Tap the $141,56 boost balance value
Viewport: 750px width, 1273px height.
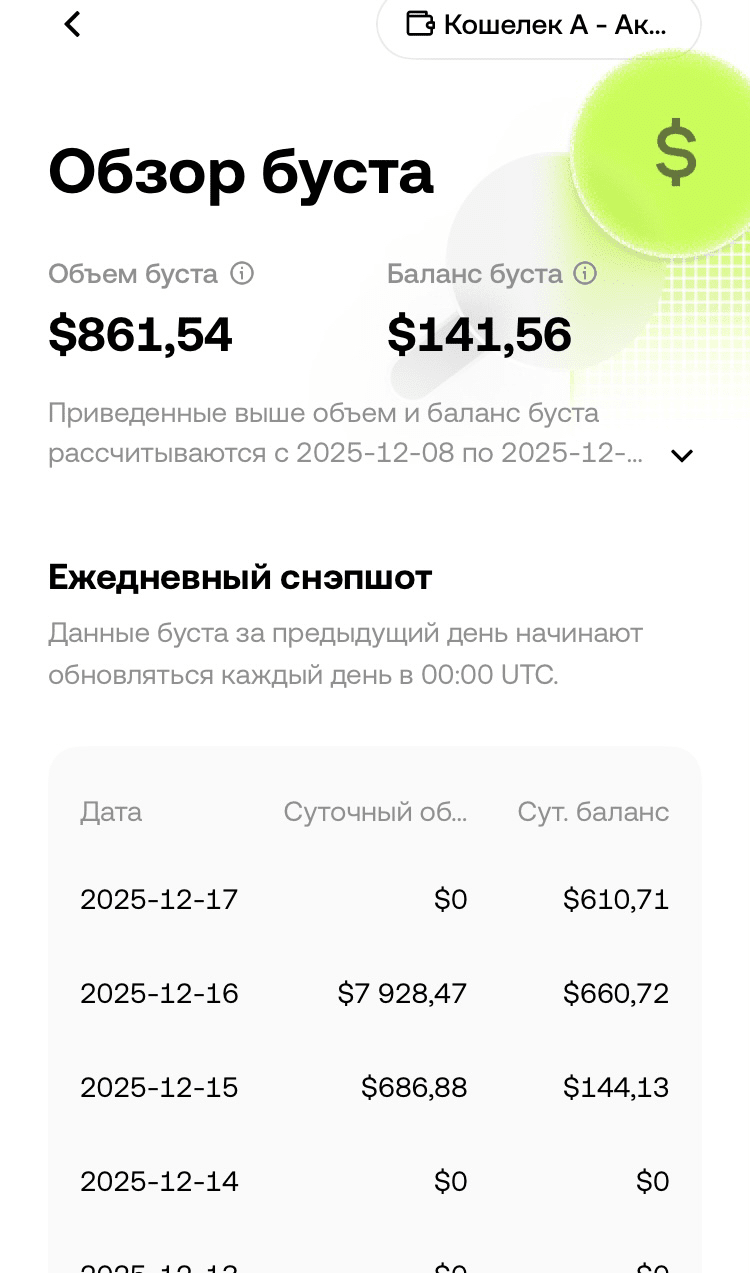tap(479, 335)
